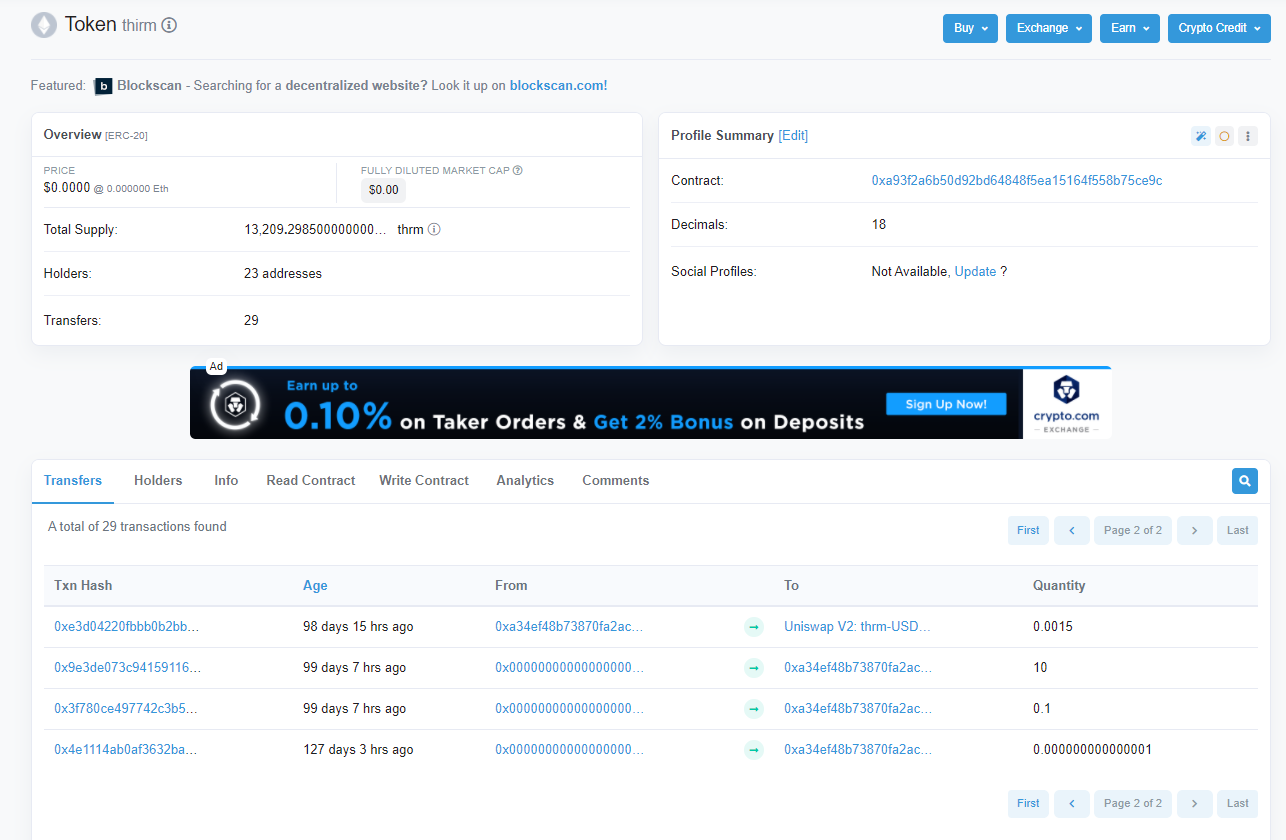Click the quantity value 0.0015
The image size is (1286, 840).
1053,627
